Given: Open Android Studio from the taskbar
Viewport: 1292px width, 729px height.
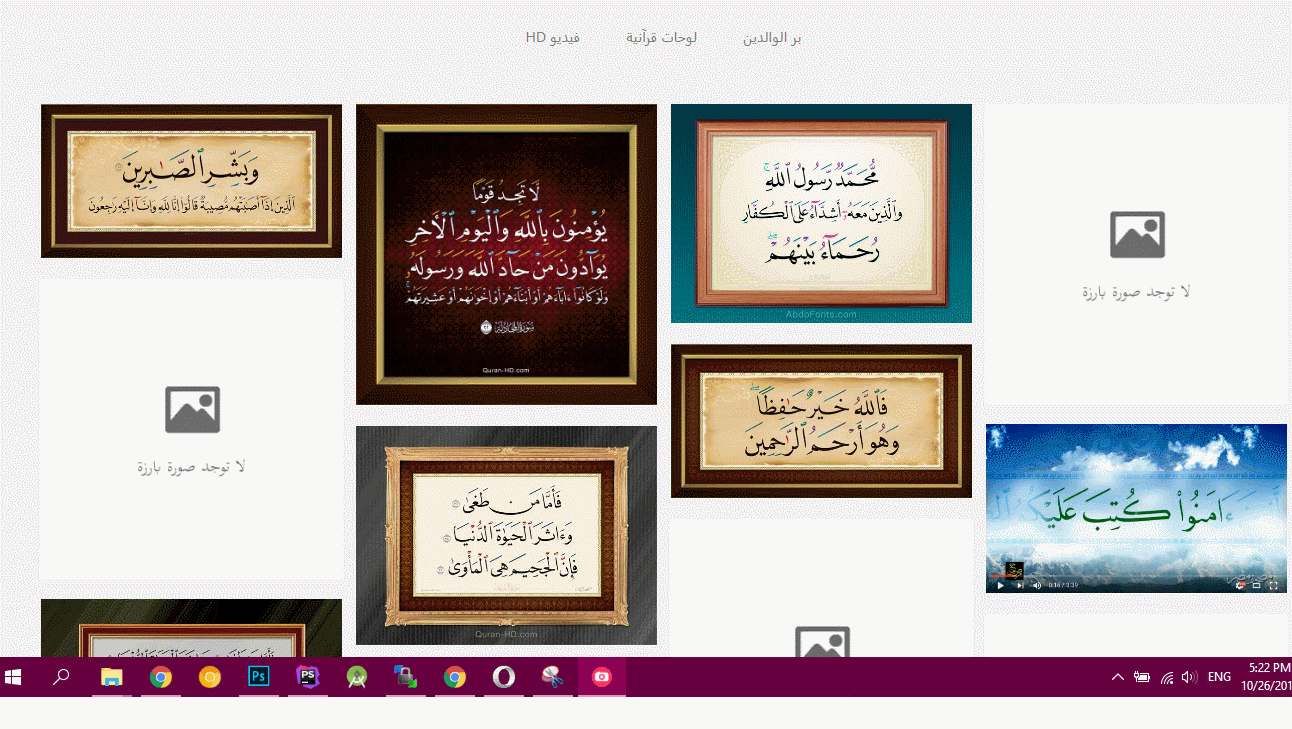Looking at the screenshot, I should [x=356, y=677].
